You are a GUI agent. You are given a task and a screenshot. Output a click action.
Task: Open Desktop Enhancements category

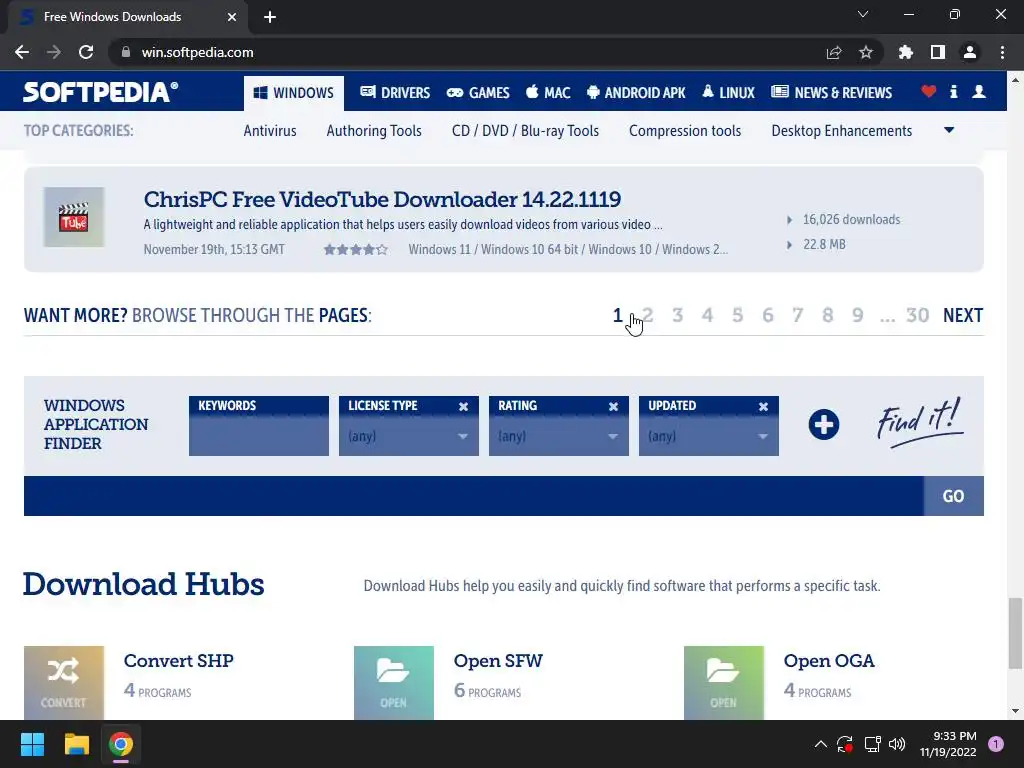[842, 131]
